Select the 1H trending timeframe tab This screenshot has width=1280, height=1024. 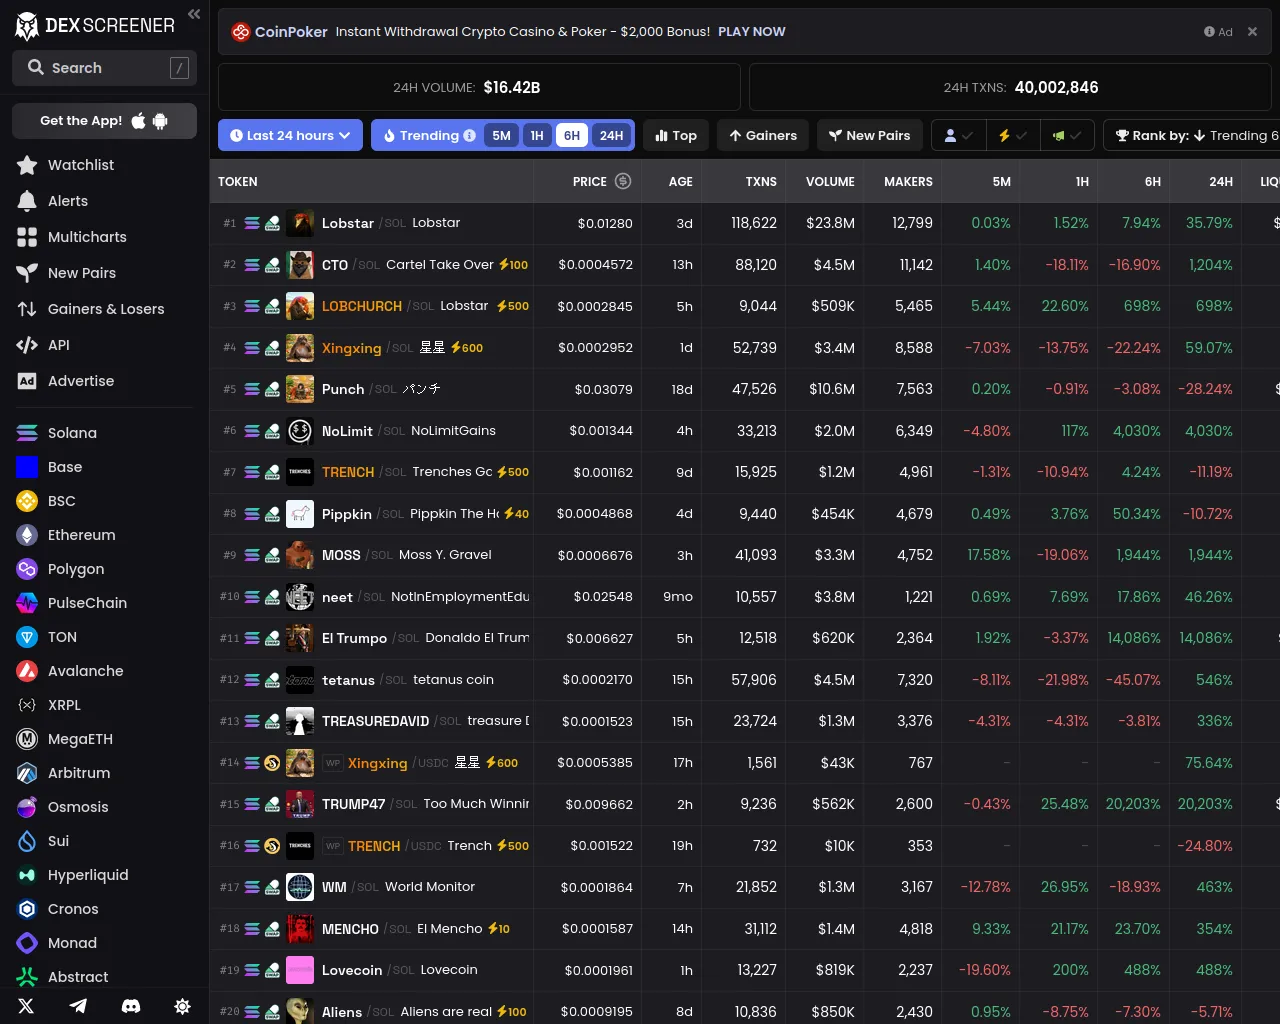(537, 136)
